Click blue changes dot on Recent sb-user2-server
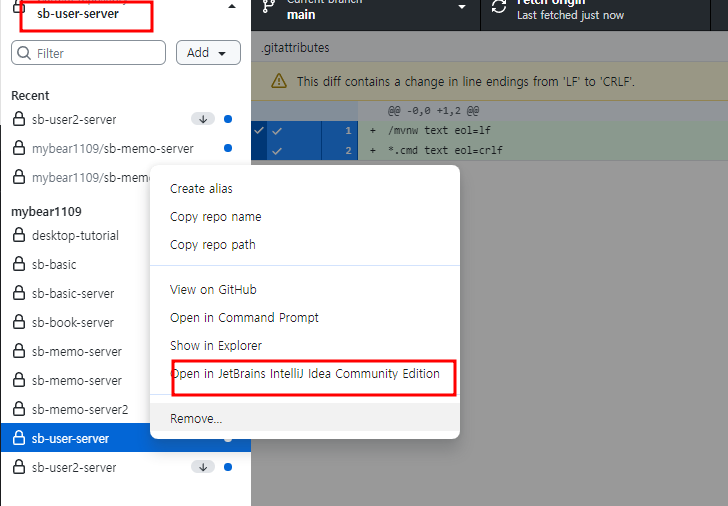728x506 pixels. point(228,119)
